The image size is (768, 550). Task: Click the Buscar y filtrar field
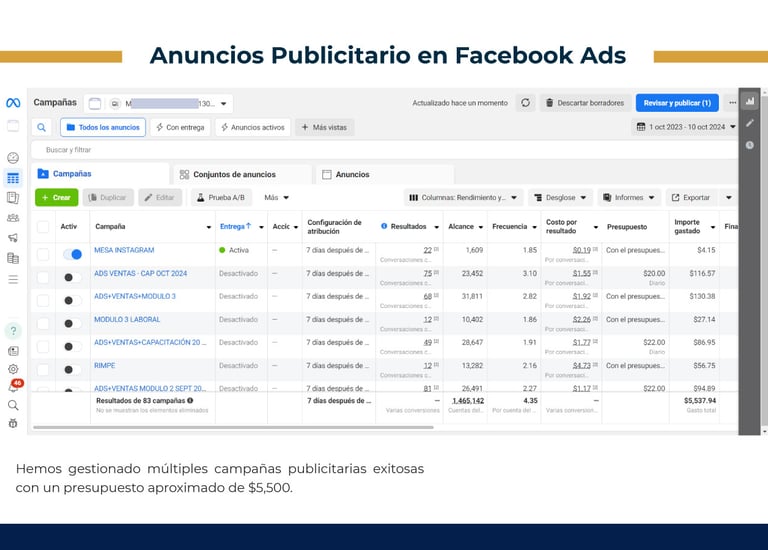[384, 150]
